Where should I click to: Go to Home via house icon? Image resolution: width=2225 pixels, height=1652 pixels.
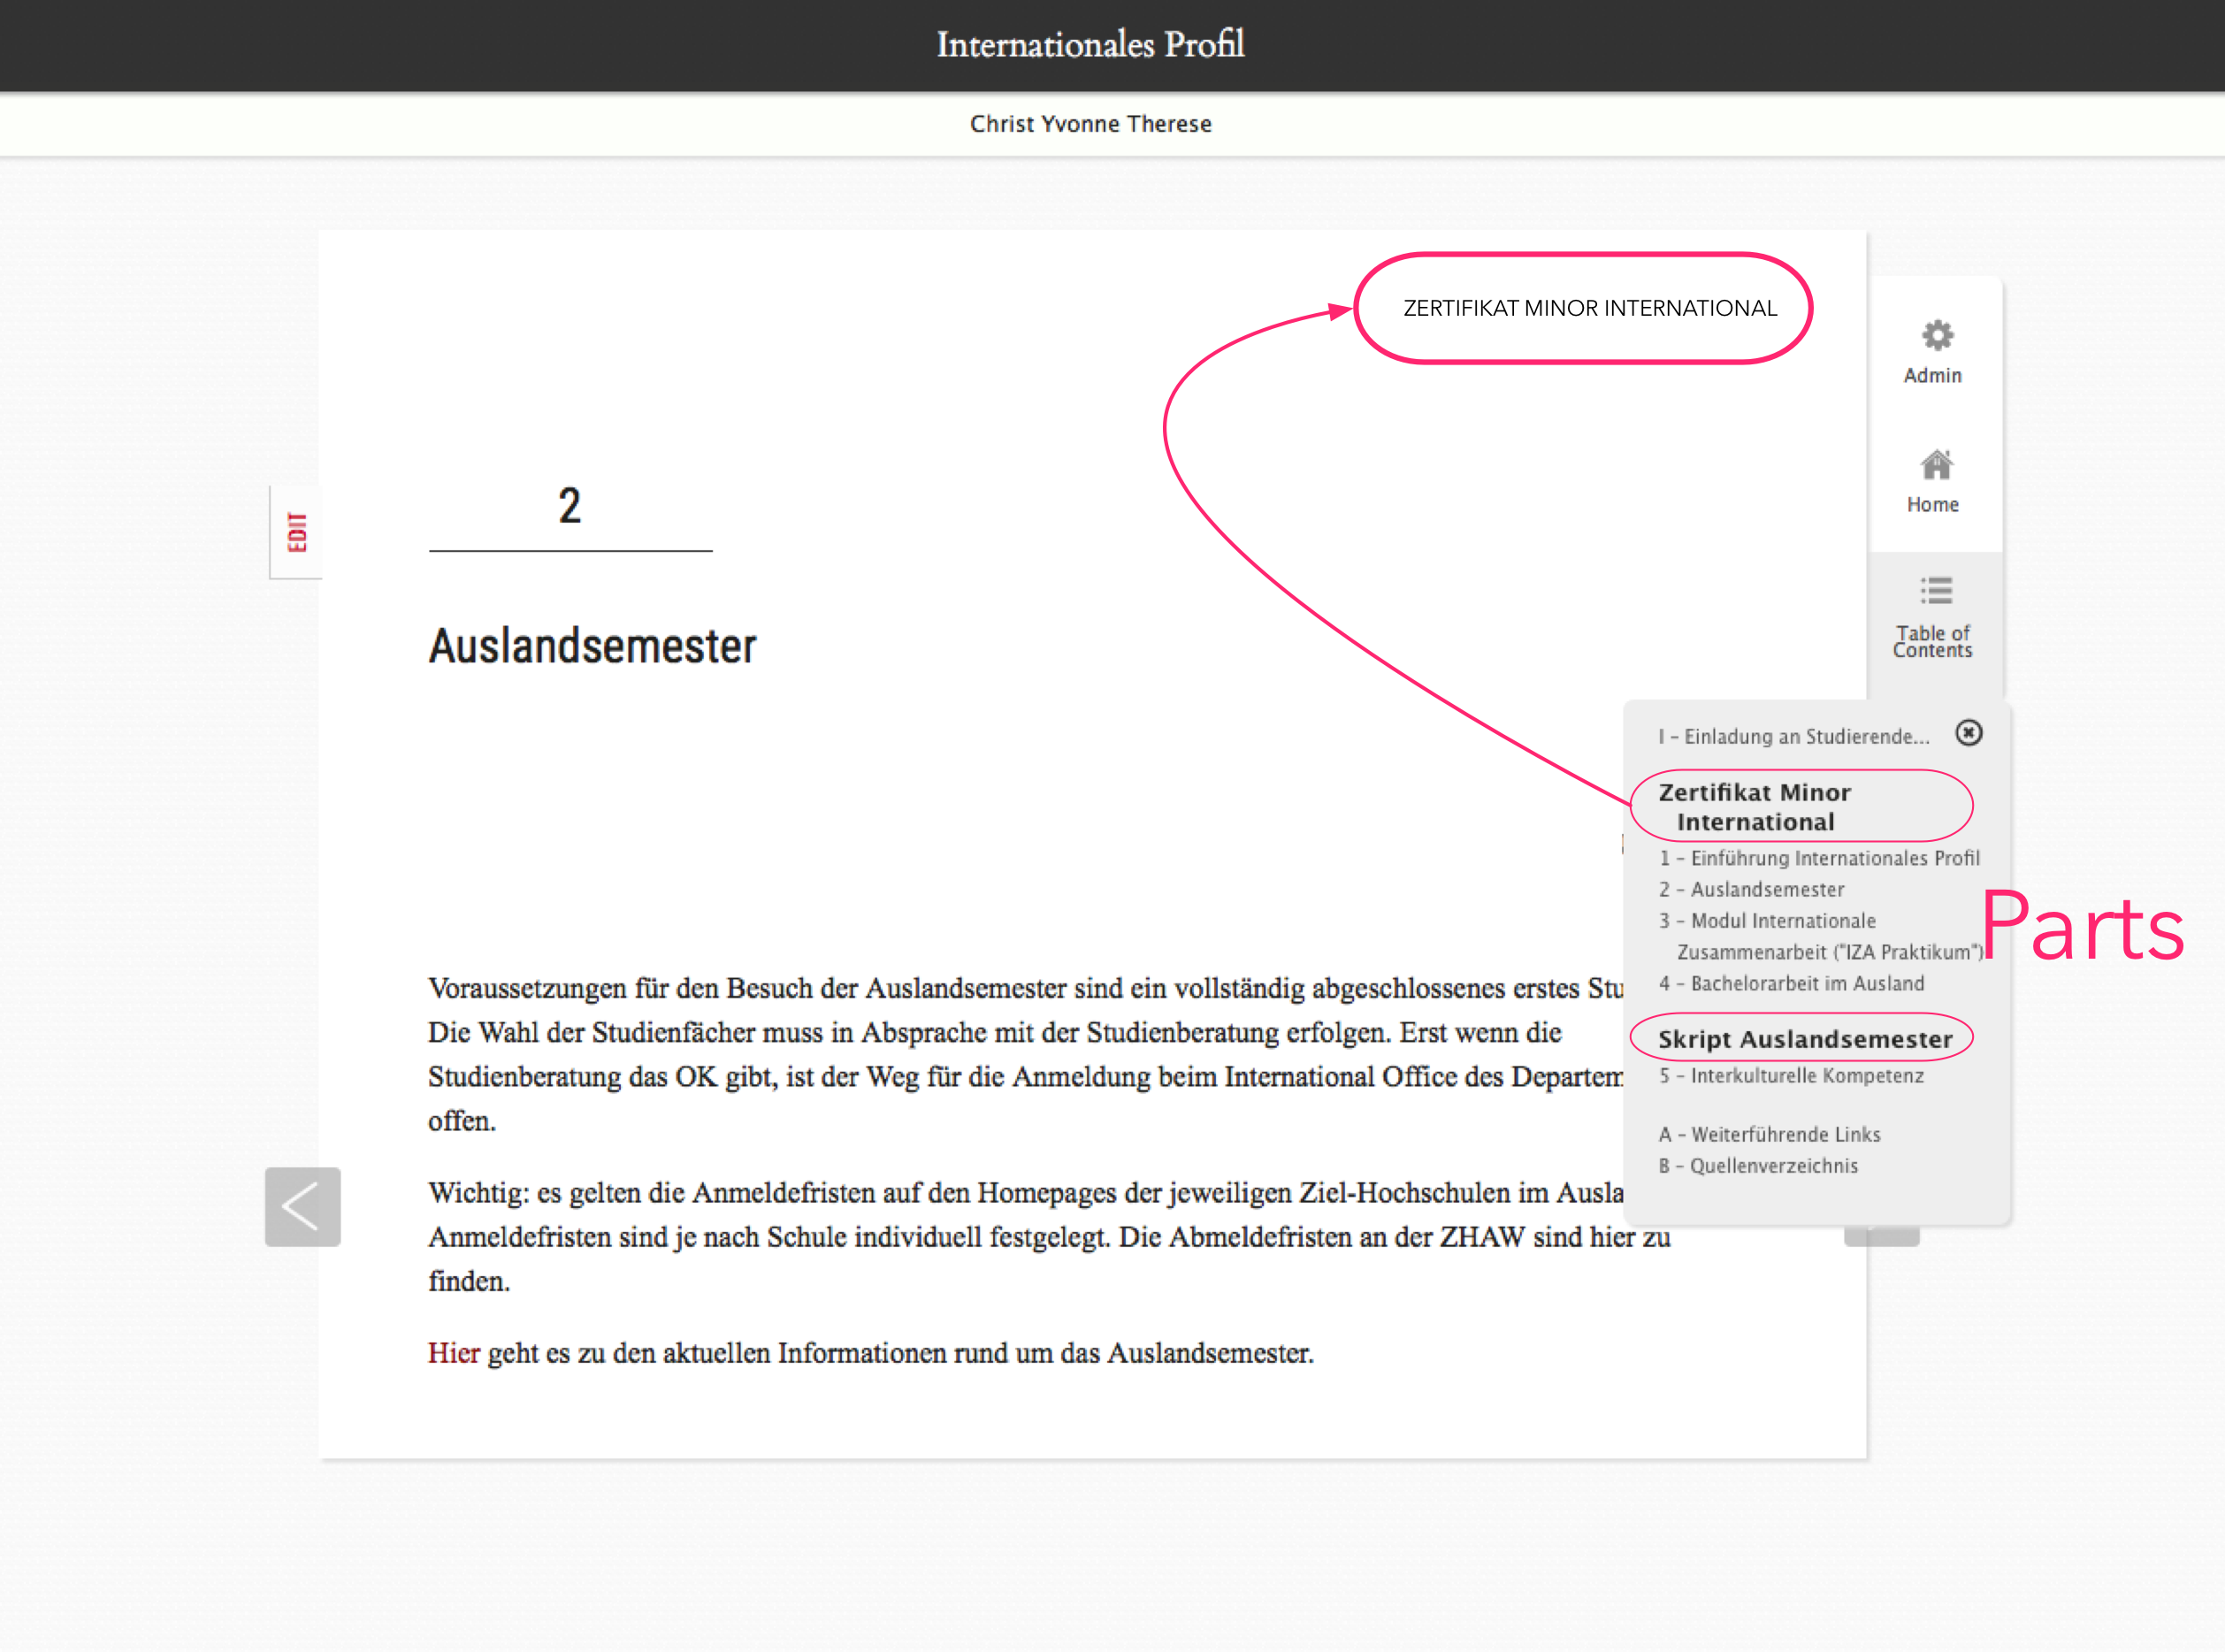[1936, 465]
